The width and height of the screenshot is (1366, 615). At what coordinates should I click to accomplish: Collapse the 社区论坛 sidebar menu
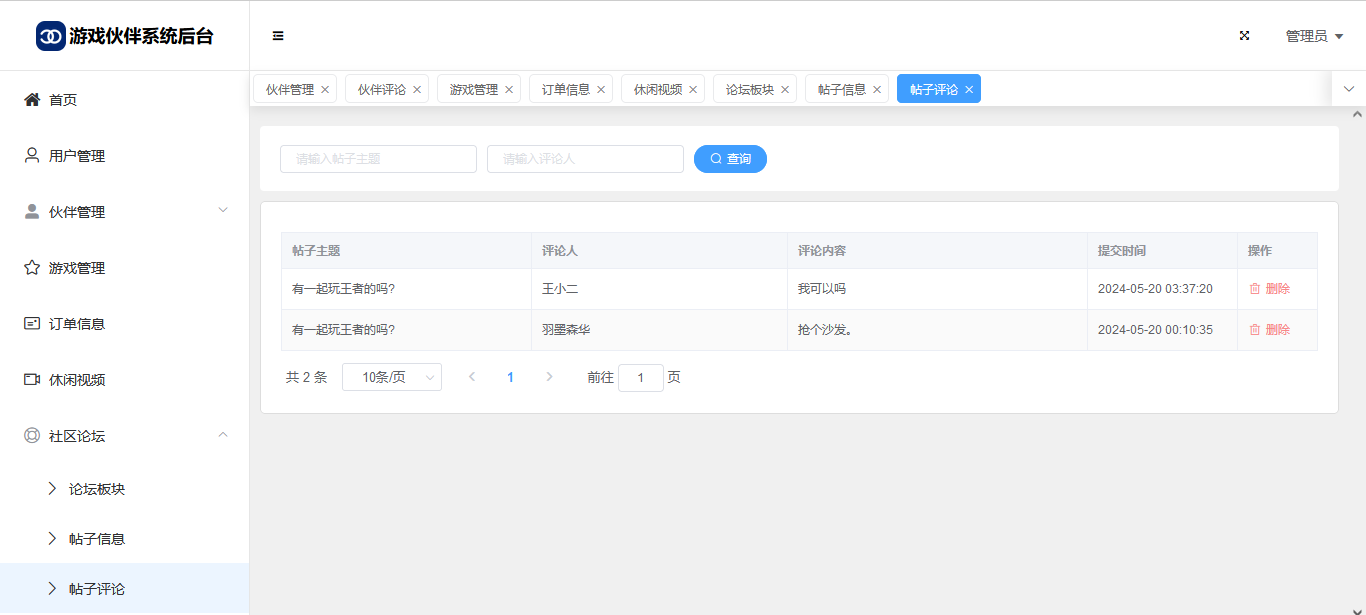pos(223,435)
